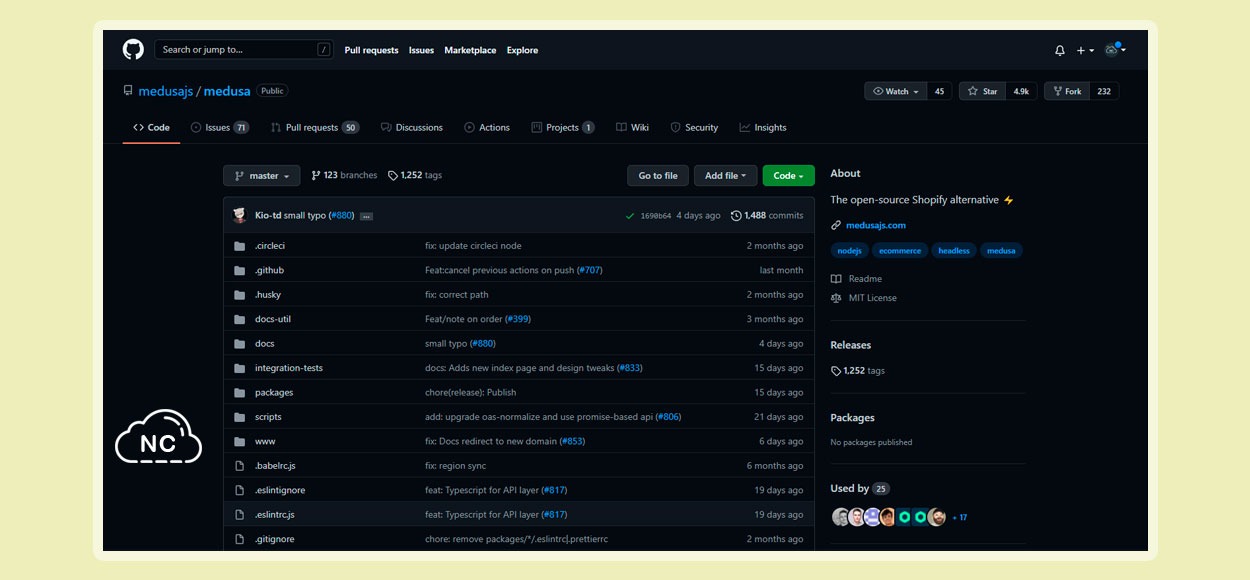Open the user avatar menu
The height and width of the screenshot is (580, 1250).
pyautogui.click(x=1115, y=50)
